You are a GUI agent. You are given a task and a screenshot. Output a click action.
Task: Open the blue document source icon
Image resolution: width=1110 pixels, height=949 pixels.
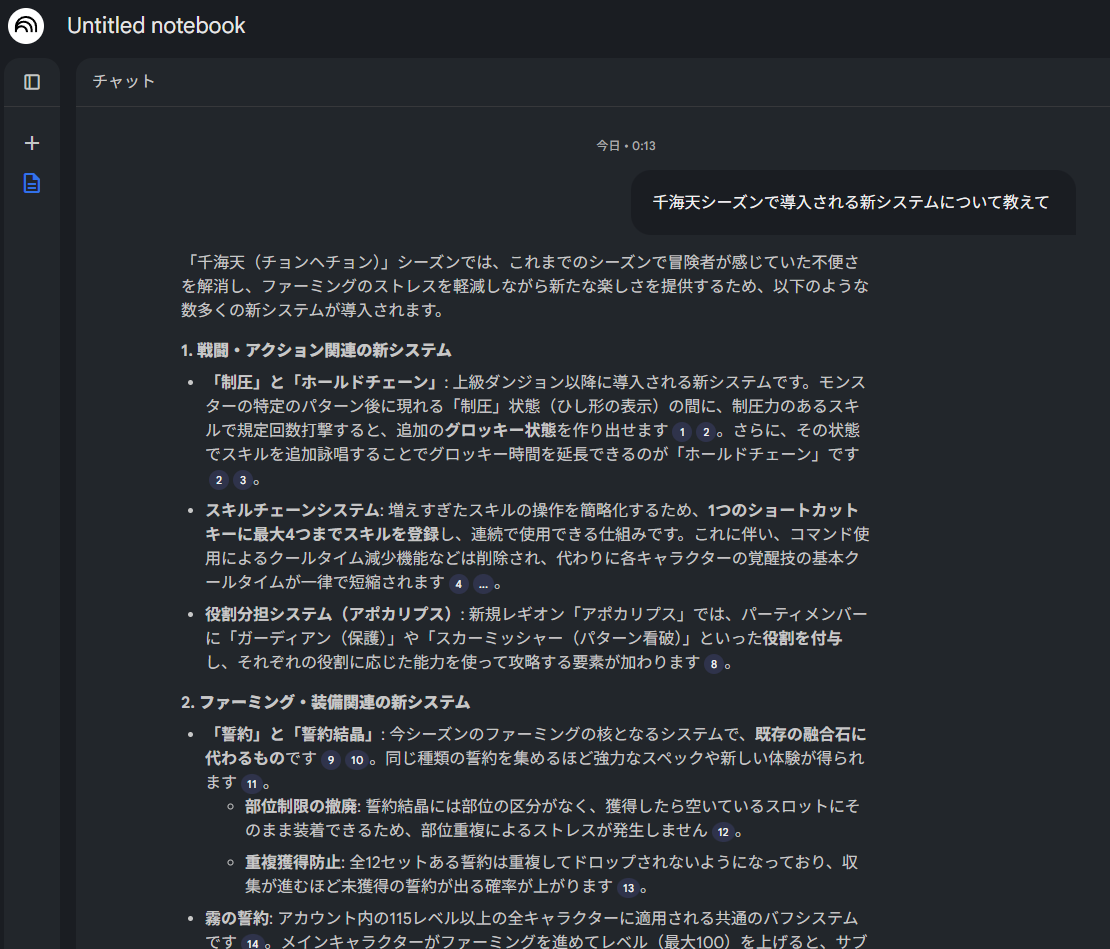(x=32, y=184)
